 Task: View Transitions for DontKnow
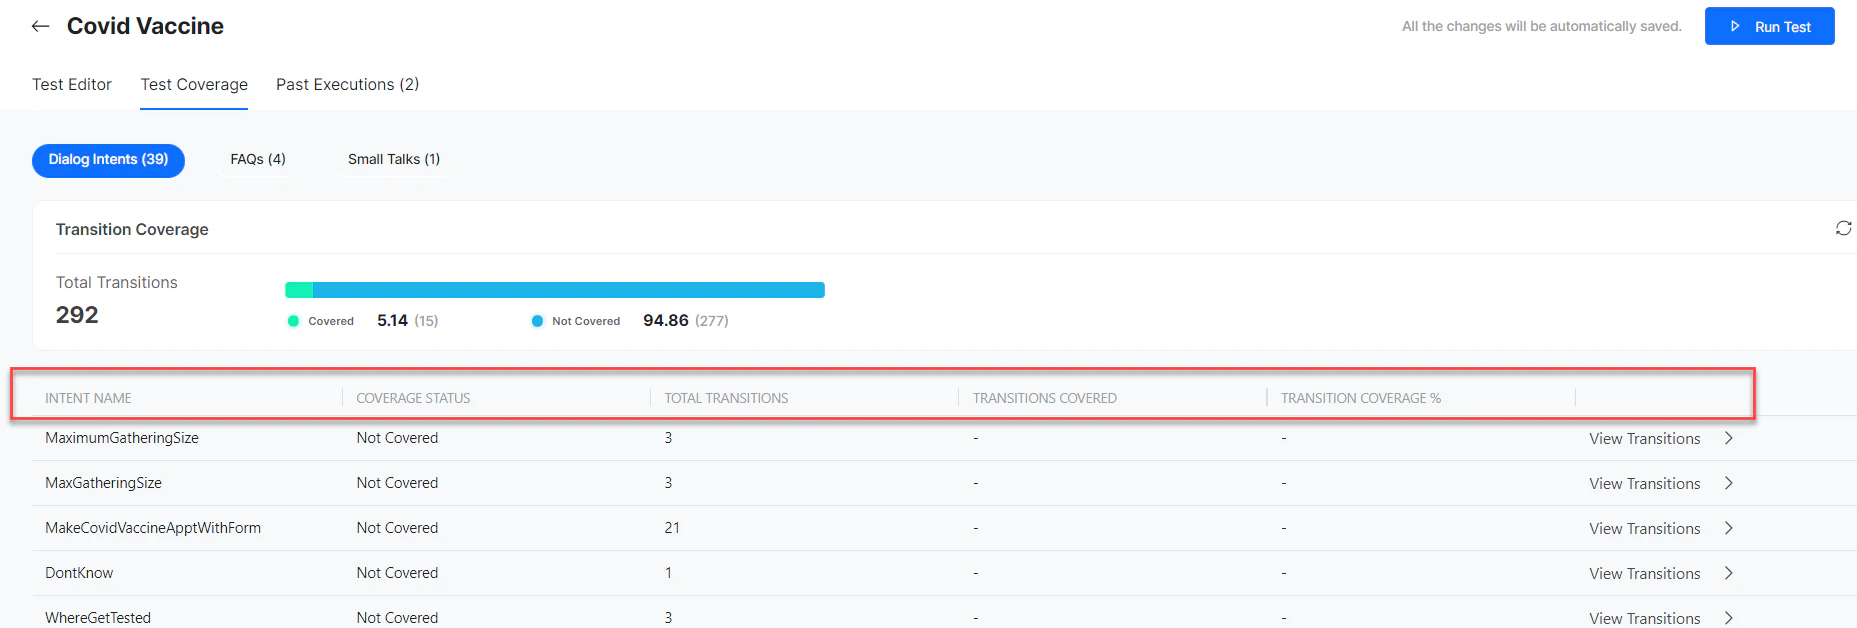click(x=1644, y=573)
